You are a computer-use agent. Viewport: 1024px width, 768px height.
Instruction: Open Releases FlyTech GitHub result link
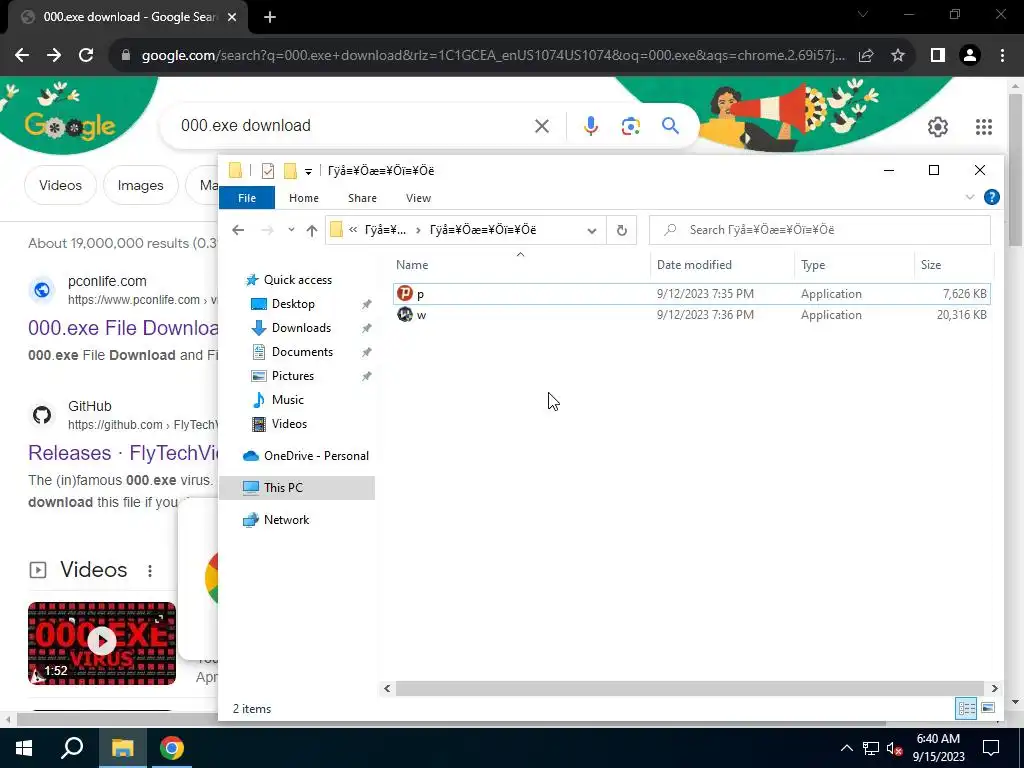click(123, 453)
